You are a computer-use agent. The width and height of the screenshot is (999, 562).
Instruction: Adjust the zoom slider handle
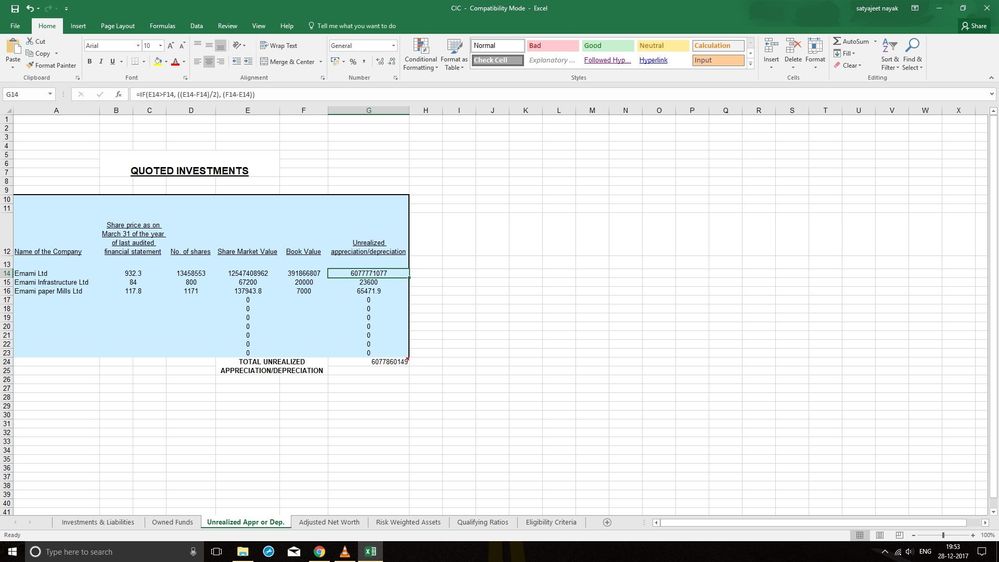click(943, 535)
